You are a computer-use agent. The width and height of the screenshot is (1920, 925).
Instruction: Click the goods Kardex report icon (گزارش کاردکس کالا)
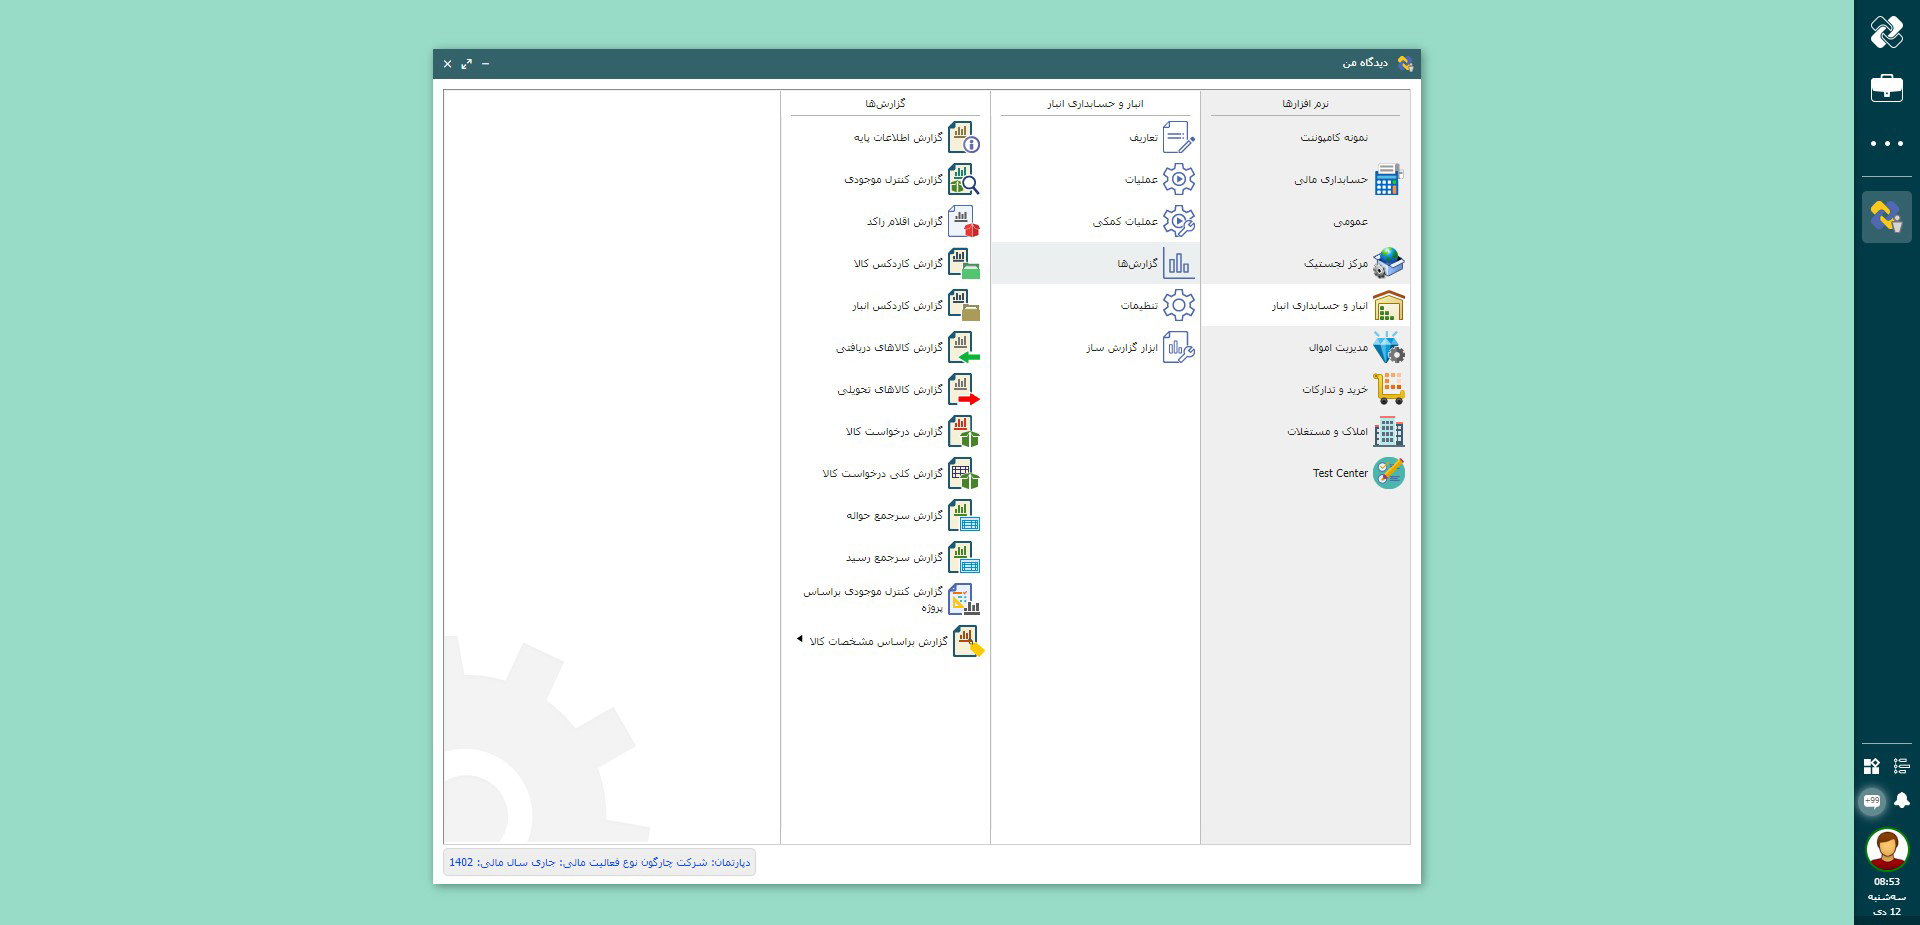click(963, 264)
